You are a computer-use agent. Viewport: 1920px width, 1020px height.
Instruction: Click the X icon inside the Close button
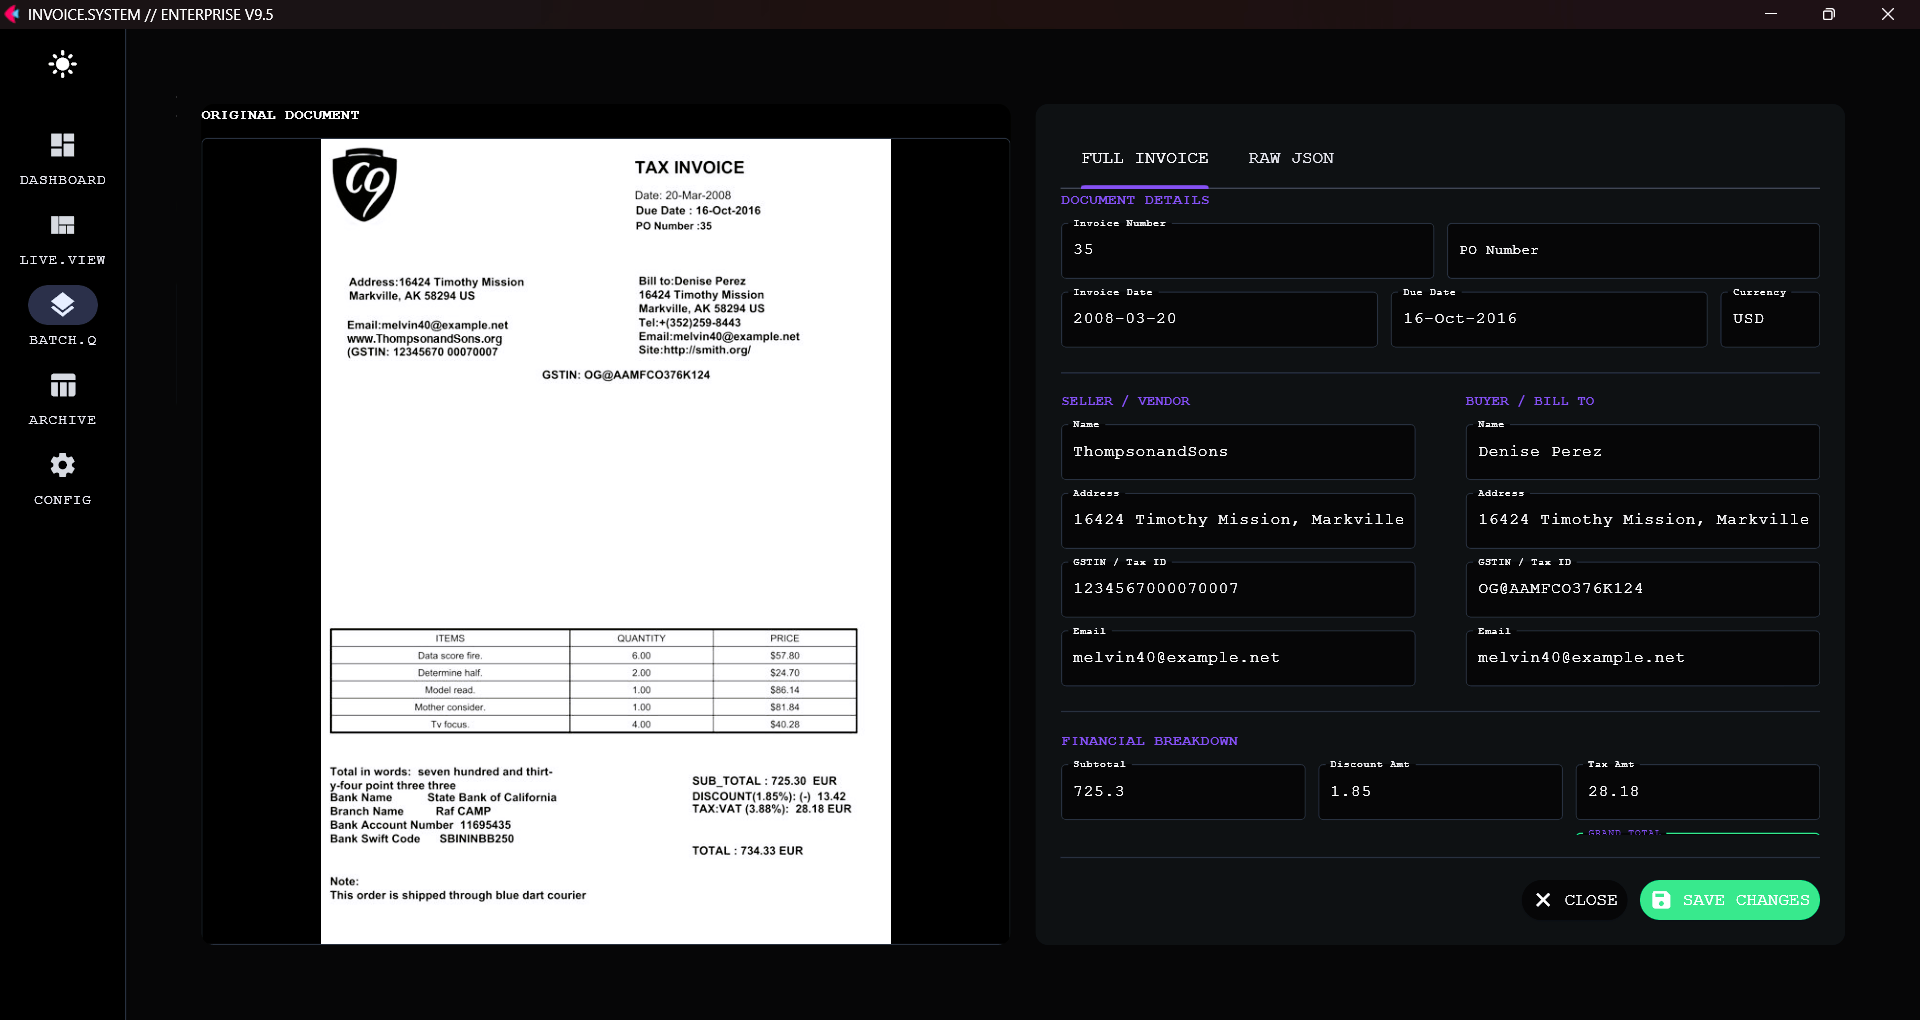pos(1543,899)
